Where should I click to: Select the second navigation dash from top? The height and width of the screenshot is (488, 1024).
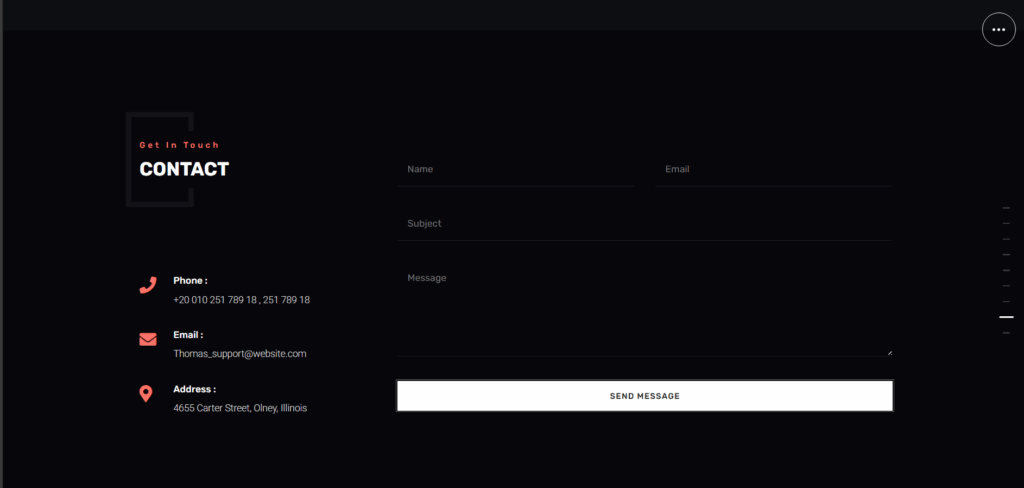1006,223
